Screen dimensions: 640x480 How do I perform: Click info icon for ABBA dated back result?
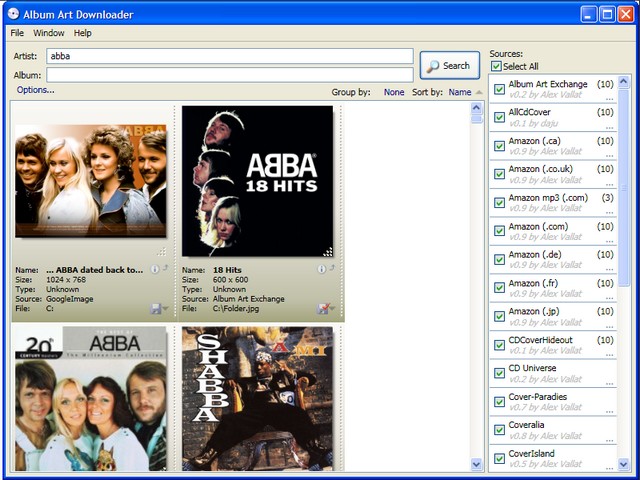(x=155, y=269)
